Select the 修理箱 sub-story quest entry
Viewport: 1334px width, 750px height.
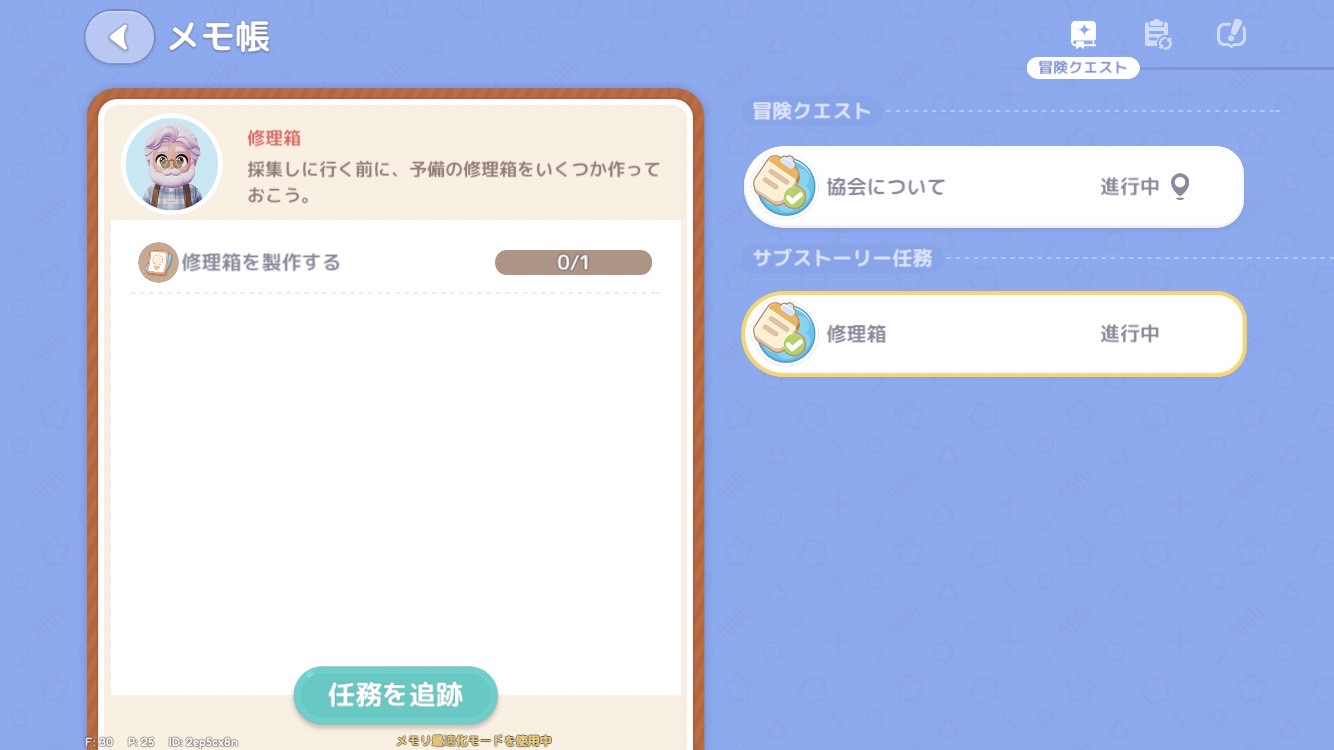tap(994, 334)
